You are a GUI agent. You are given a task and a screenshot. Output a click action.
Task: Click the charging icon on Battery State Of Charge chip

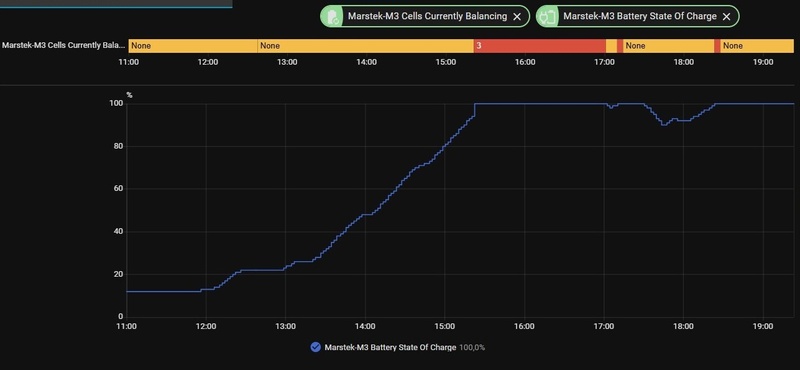click(x=549, y=16)
